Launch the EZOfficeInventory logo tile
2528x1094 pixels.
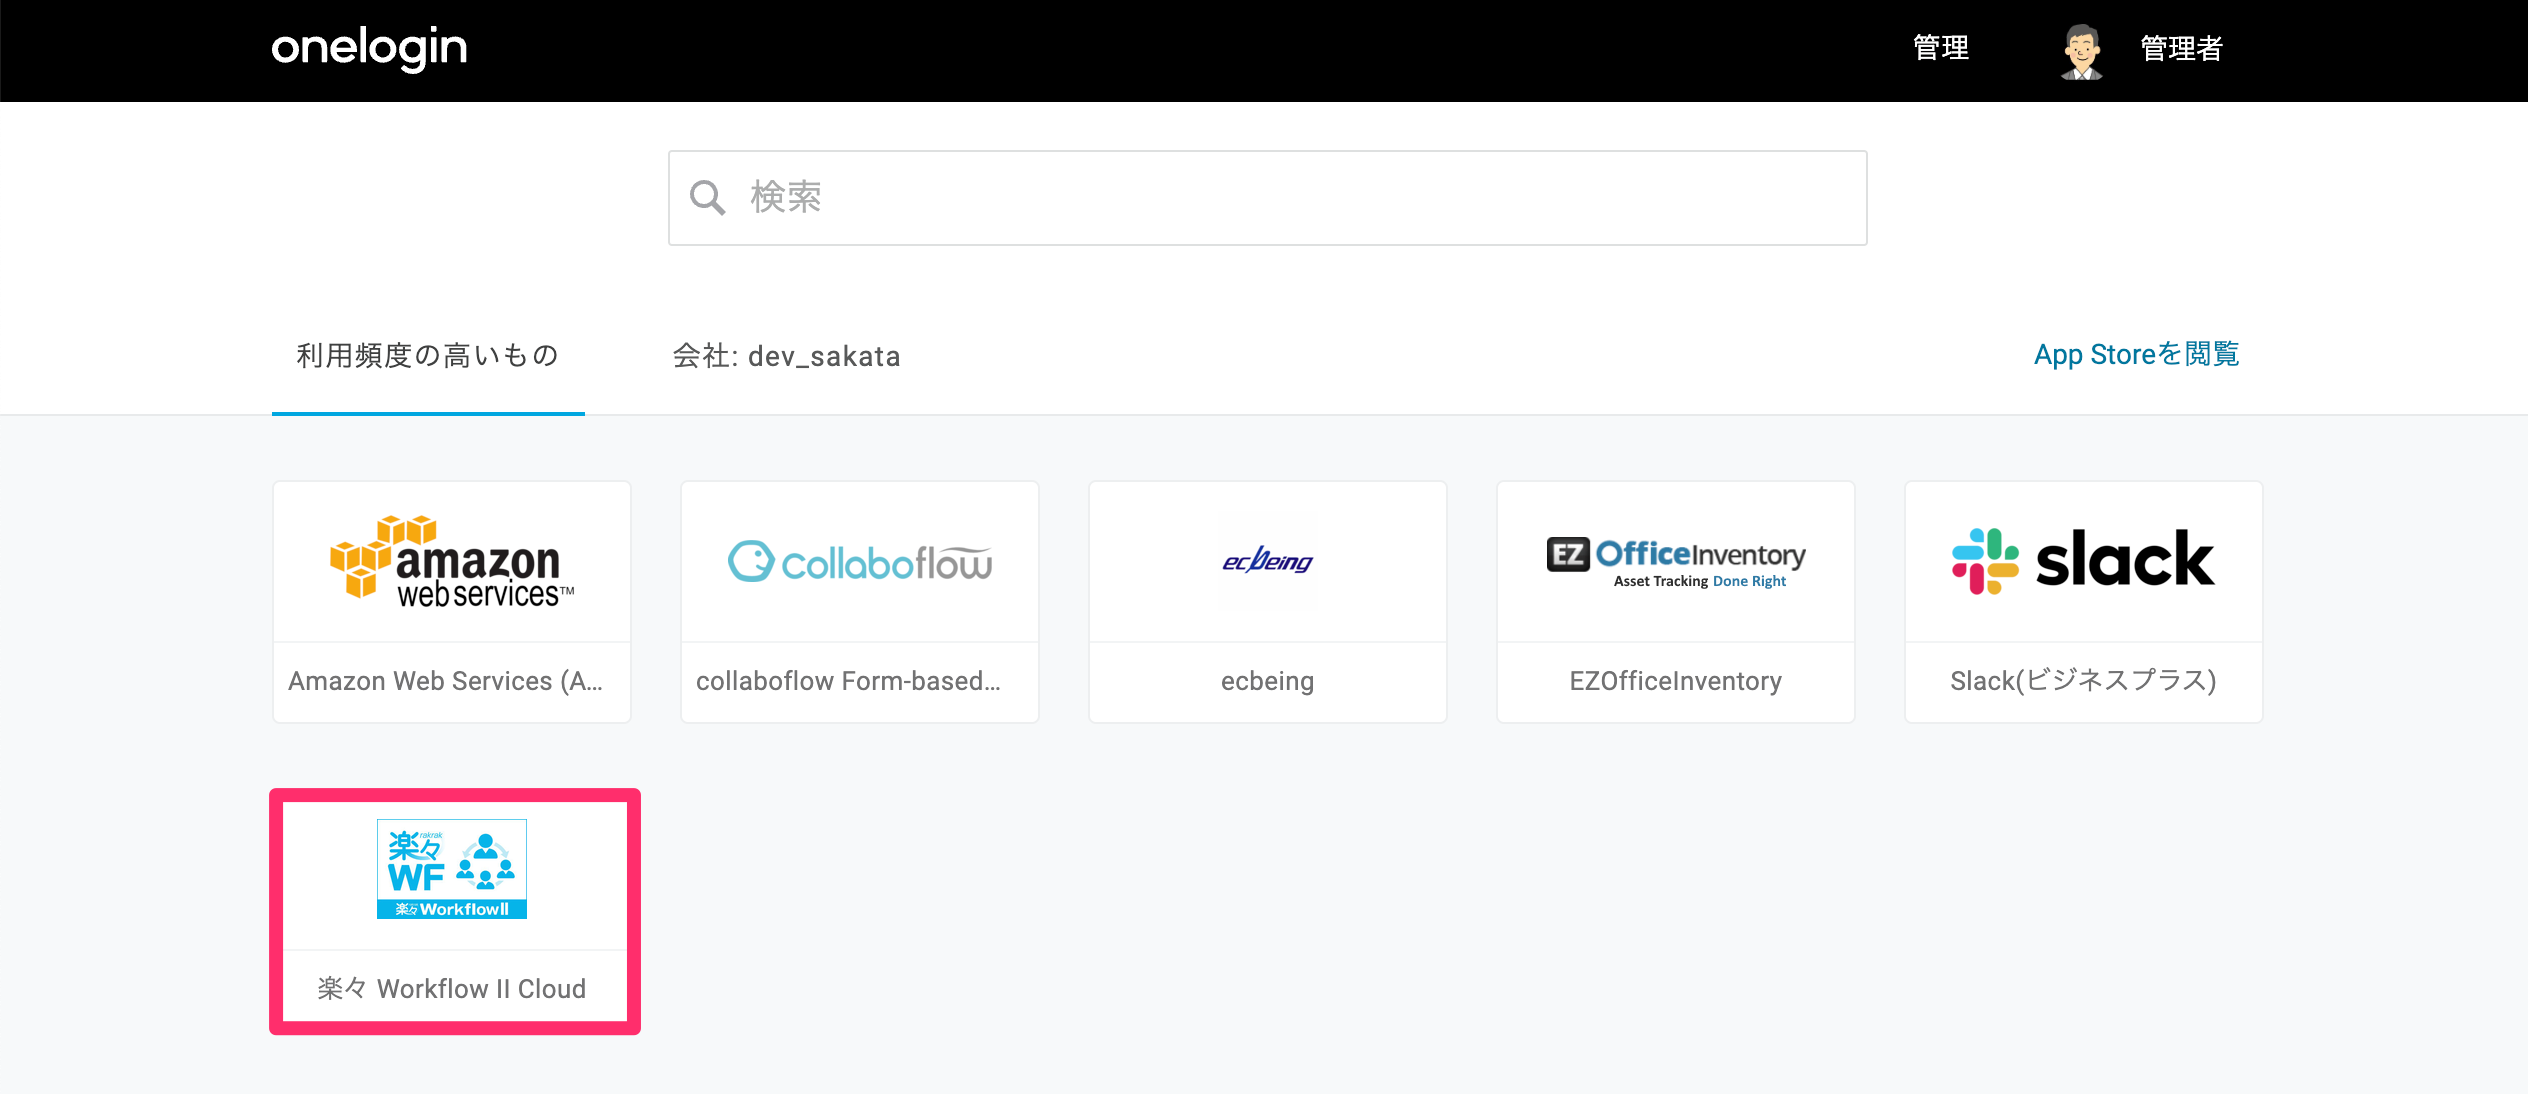[1676, 562]
